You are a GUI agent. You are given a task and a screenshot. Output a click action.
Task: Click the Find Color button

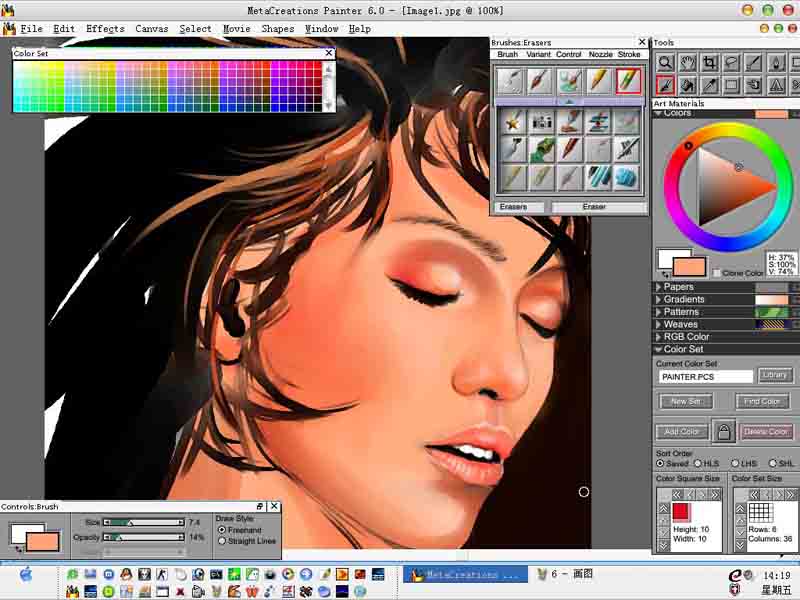point(762,402)
